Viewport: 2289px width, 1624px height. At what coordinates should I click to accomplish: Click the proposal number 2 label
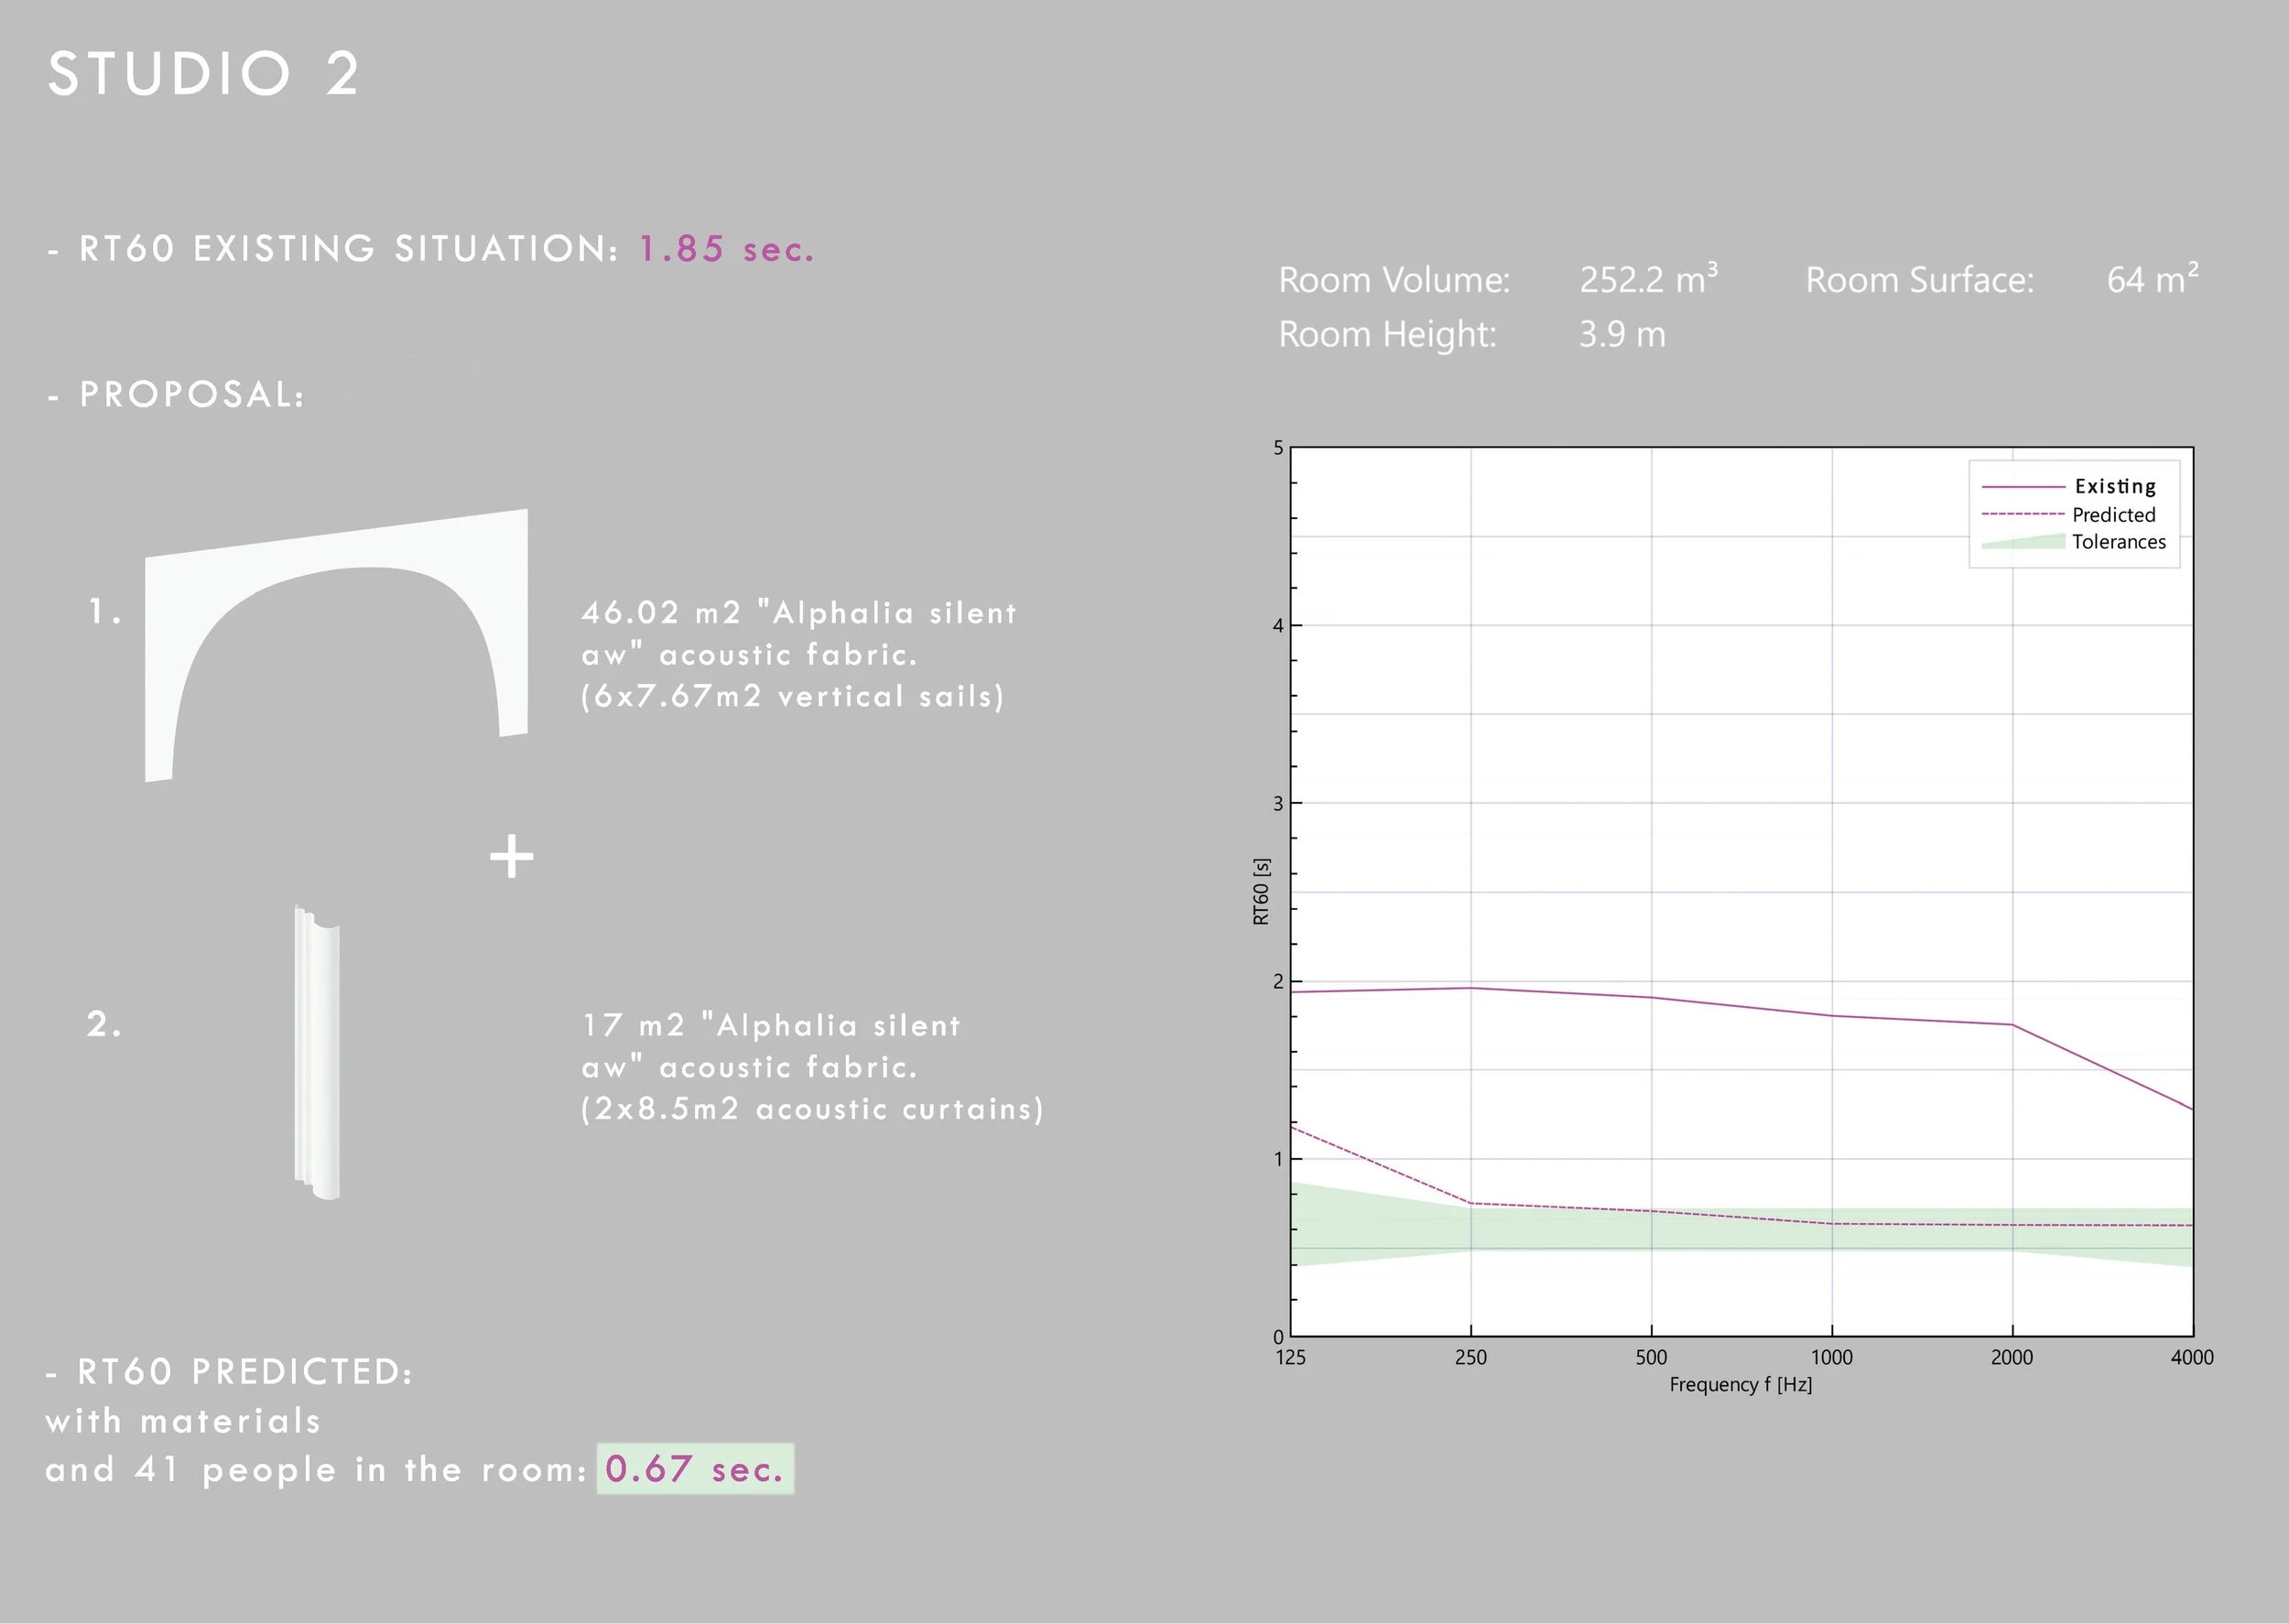tap(103, 1024)
